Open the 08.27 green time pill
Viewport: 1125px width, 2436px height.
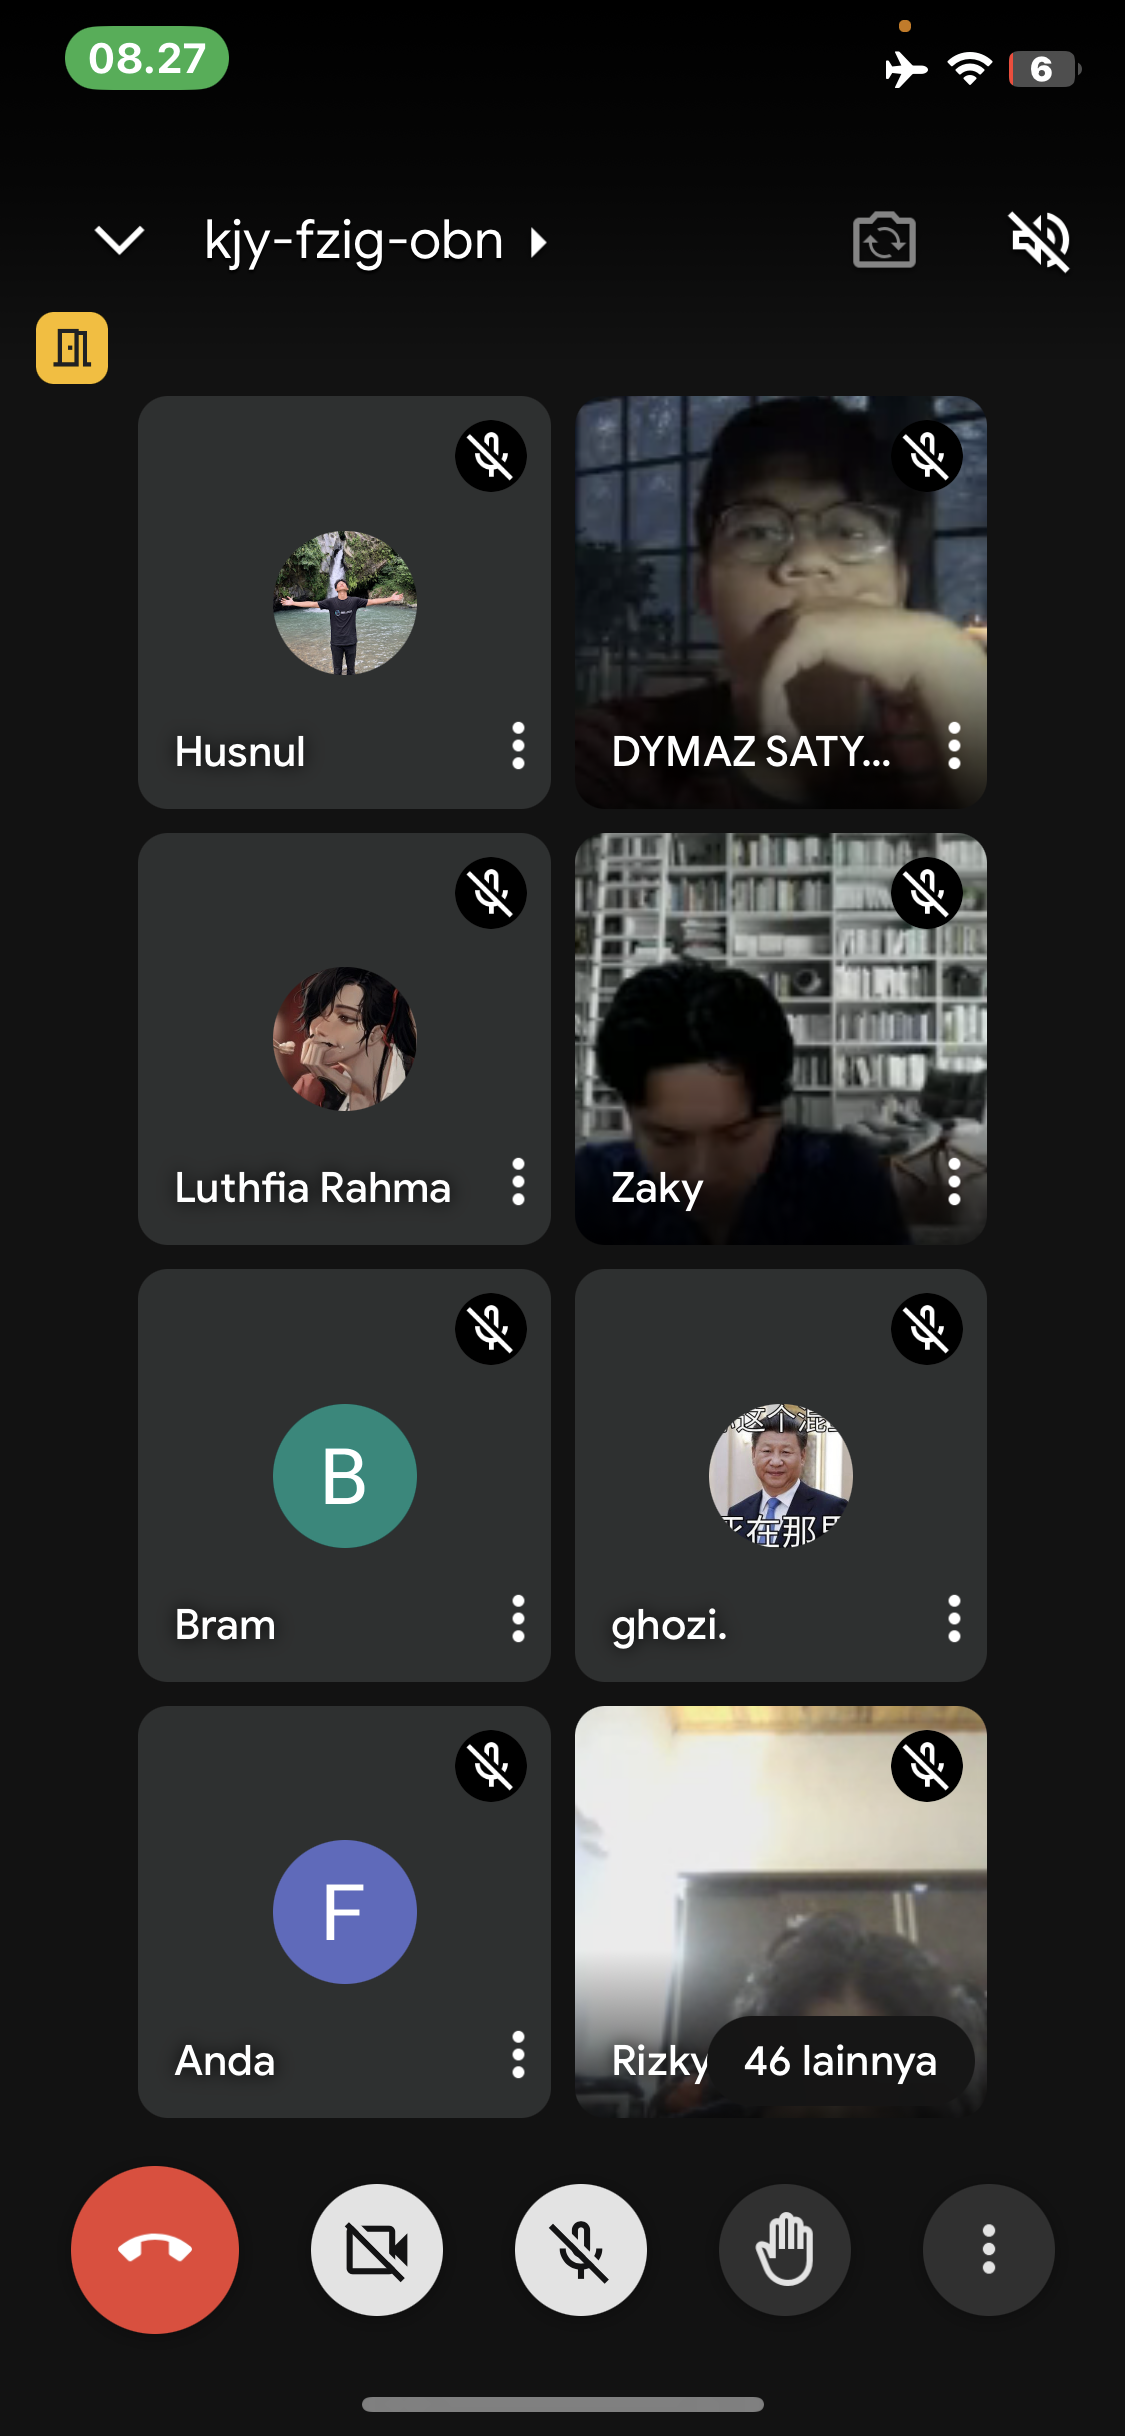[x=147, y=58]
